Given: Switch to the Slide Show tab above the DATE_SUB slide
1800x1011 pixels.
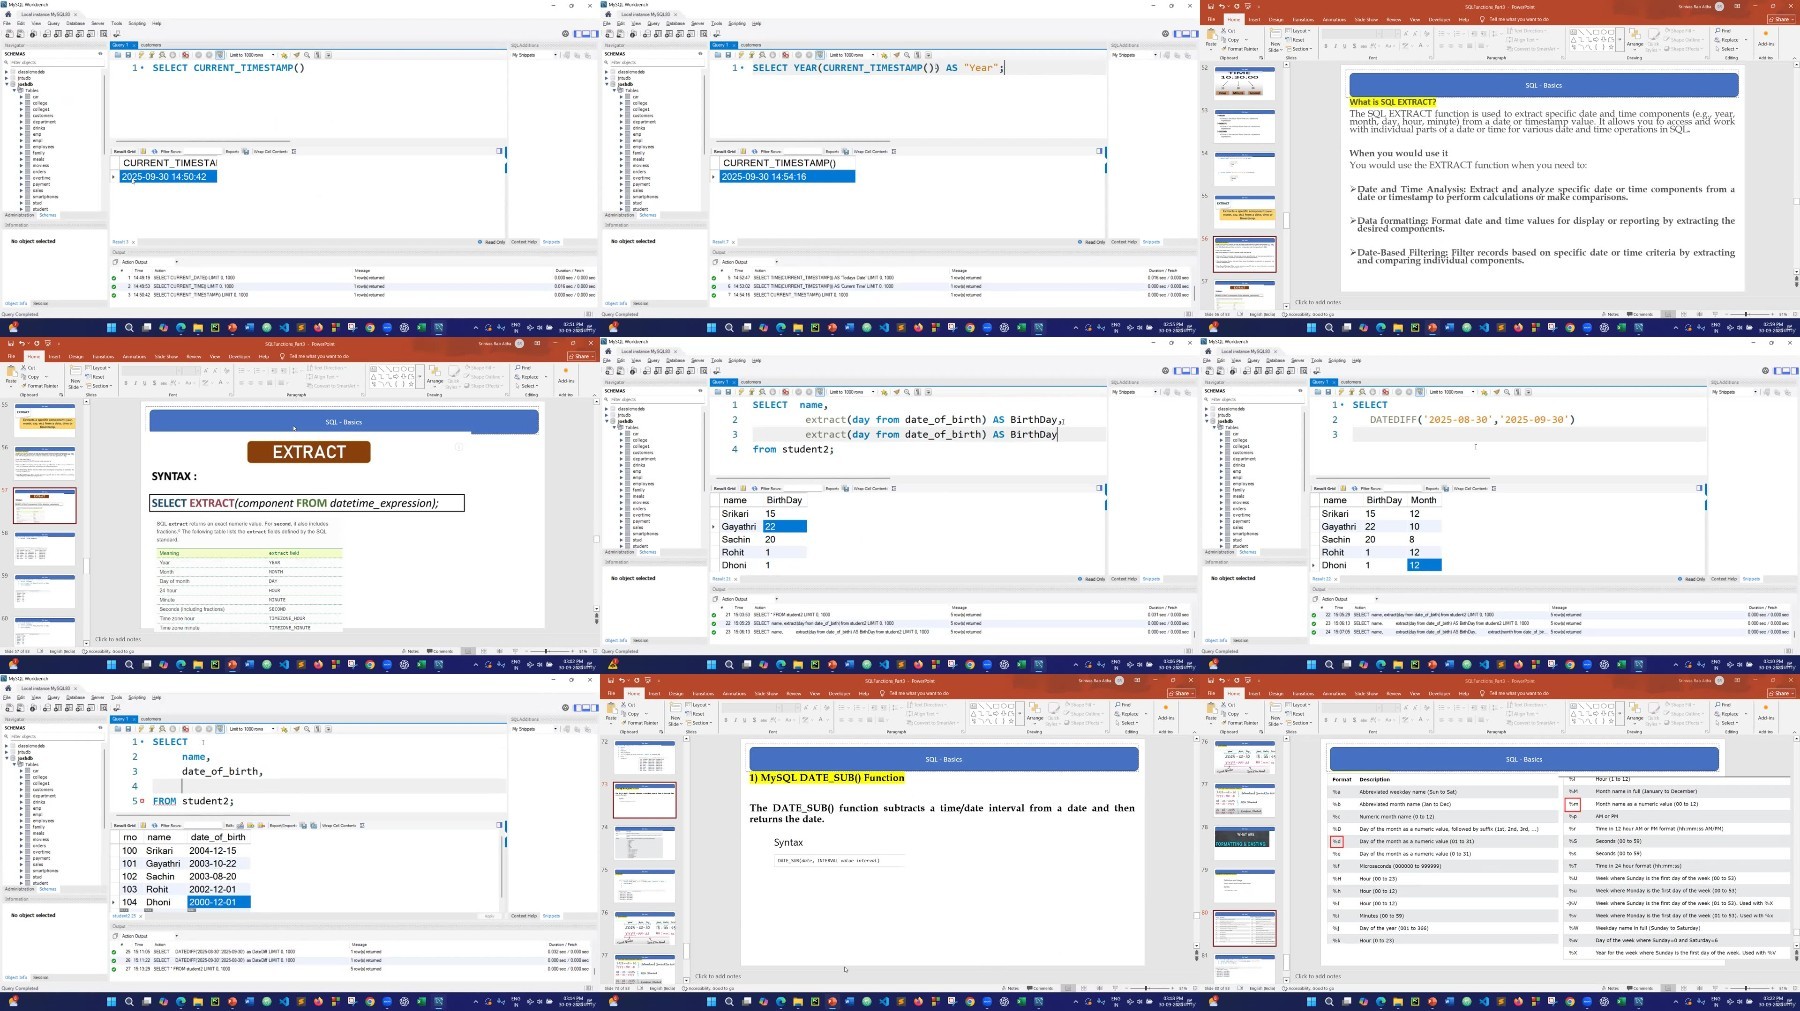Looking at the screenshot, I should pyautogui.click(x=766, y=693).
